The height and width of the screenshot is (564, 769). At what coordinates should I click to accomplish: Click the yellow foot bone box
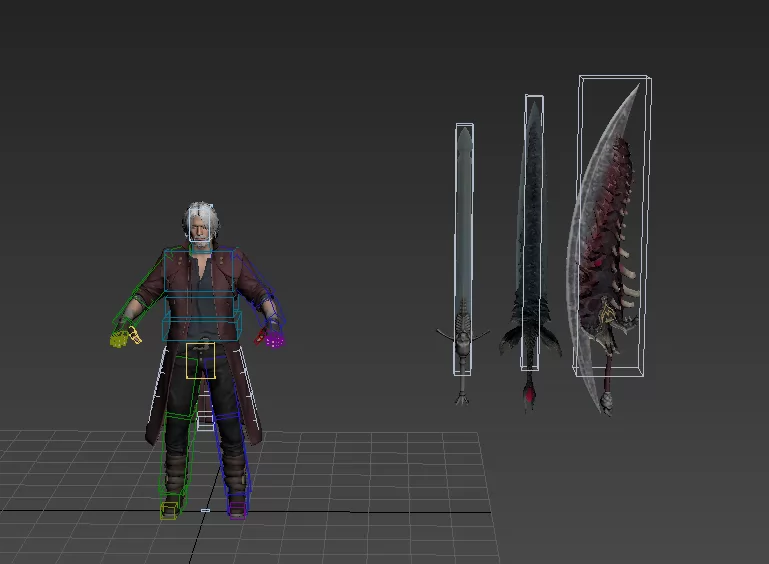coord(169,510)
